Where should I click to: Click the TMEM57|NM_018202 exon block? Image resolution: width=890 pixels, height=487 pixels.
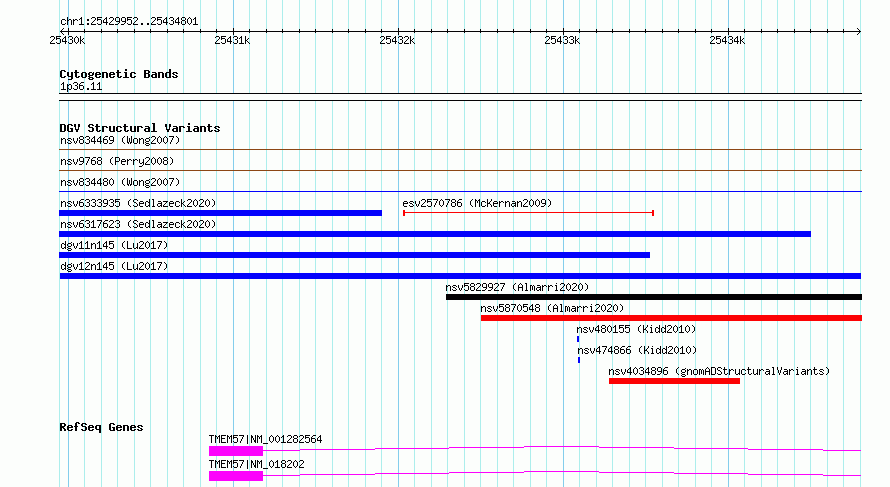(x=236, y=476)
